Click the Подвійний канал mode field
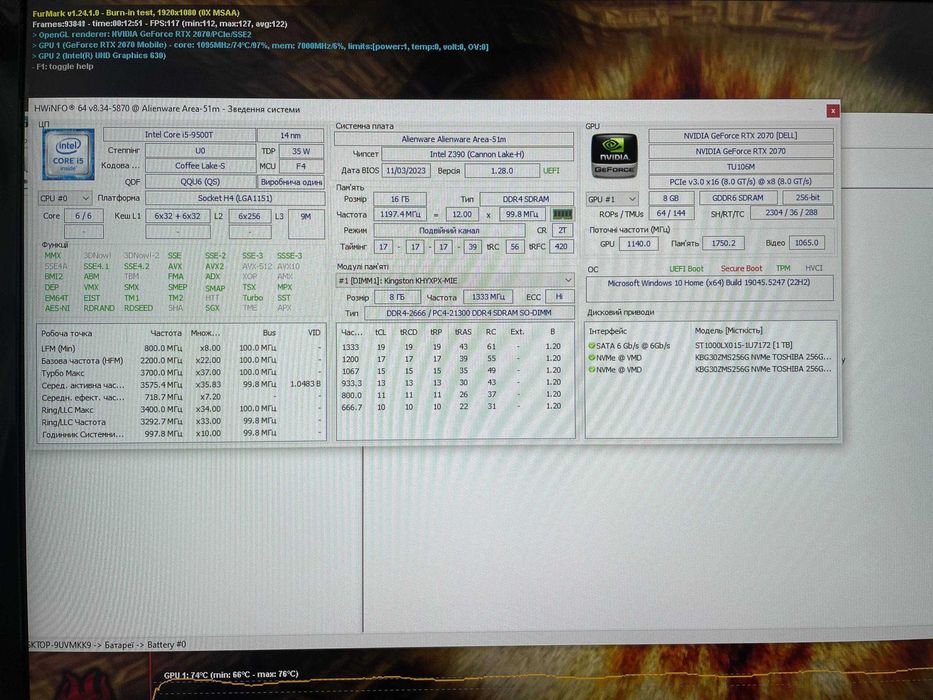The width and height of the screenshot is (933, 700). coord(449,230)
